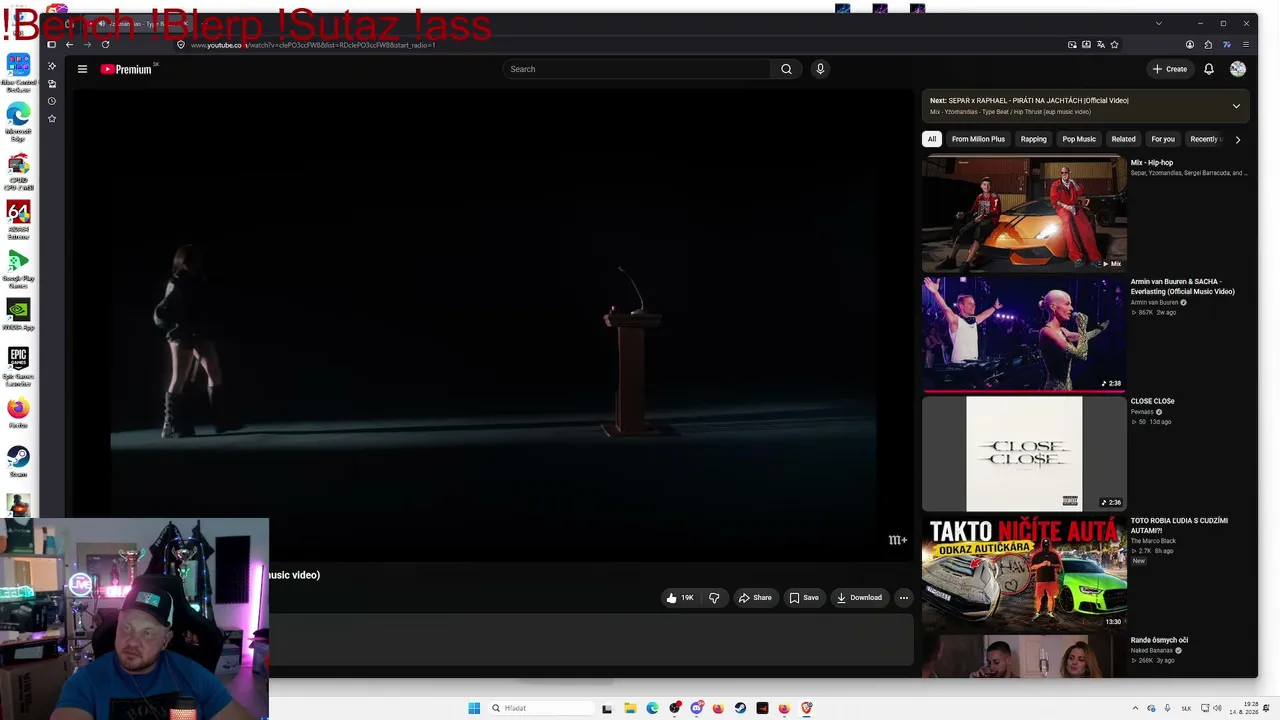This screenshot has width=1280, height=720.
Task: Click the Share button
Action: [x=755, y=598]
